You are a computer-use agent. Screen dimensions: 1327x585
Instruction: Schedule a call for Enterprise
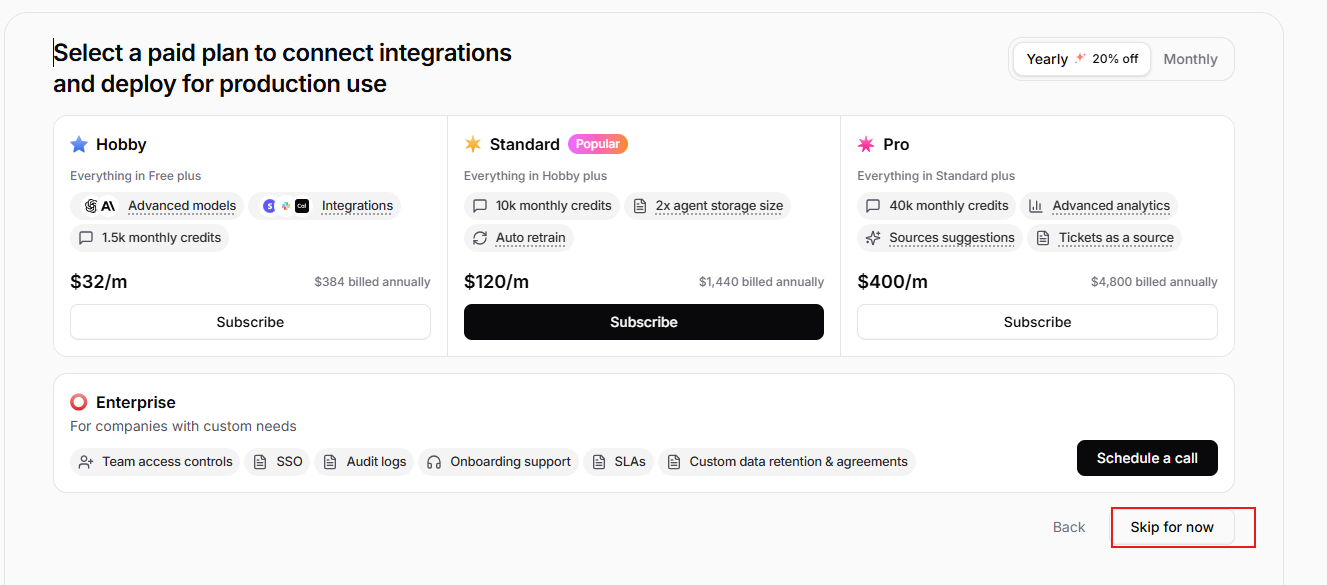pyautogui.click(x=1147, y=458)
